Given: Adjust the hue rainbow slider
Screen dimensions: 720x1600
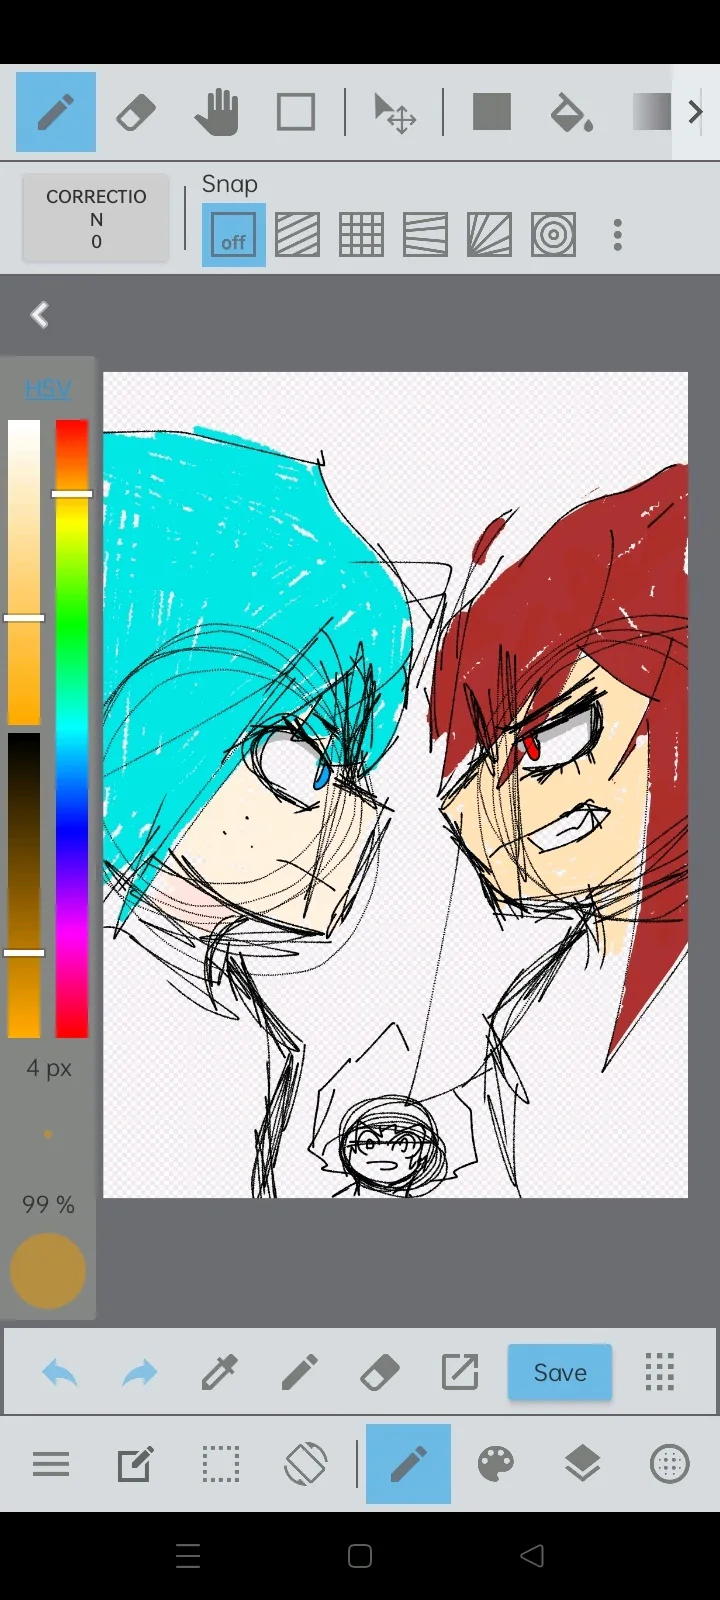Looking at the screenshot, I should 72,728.
